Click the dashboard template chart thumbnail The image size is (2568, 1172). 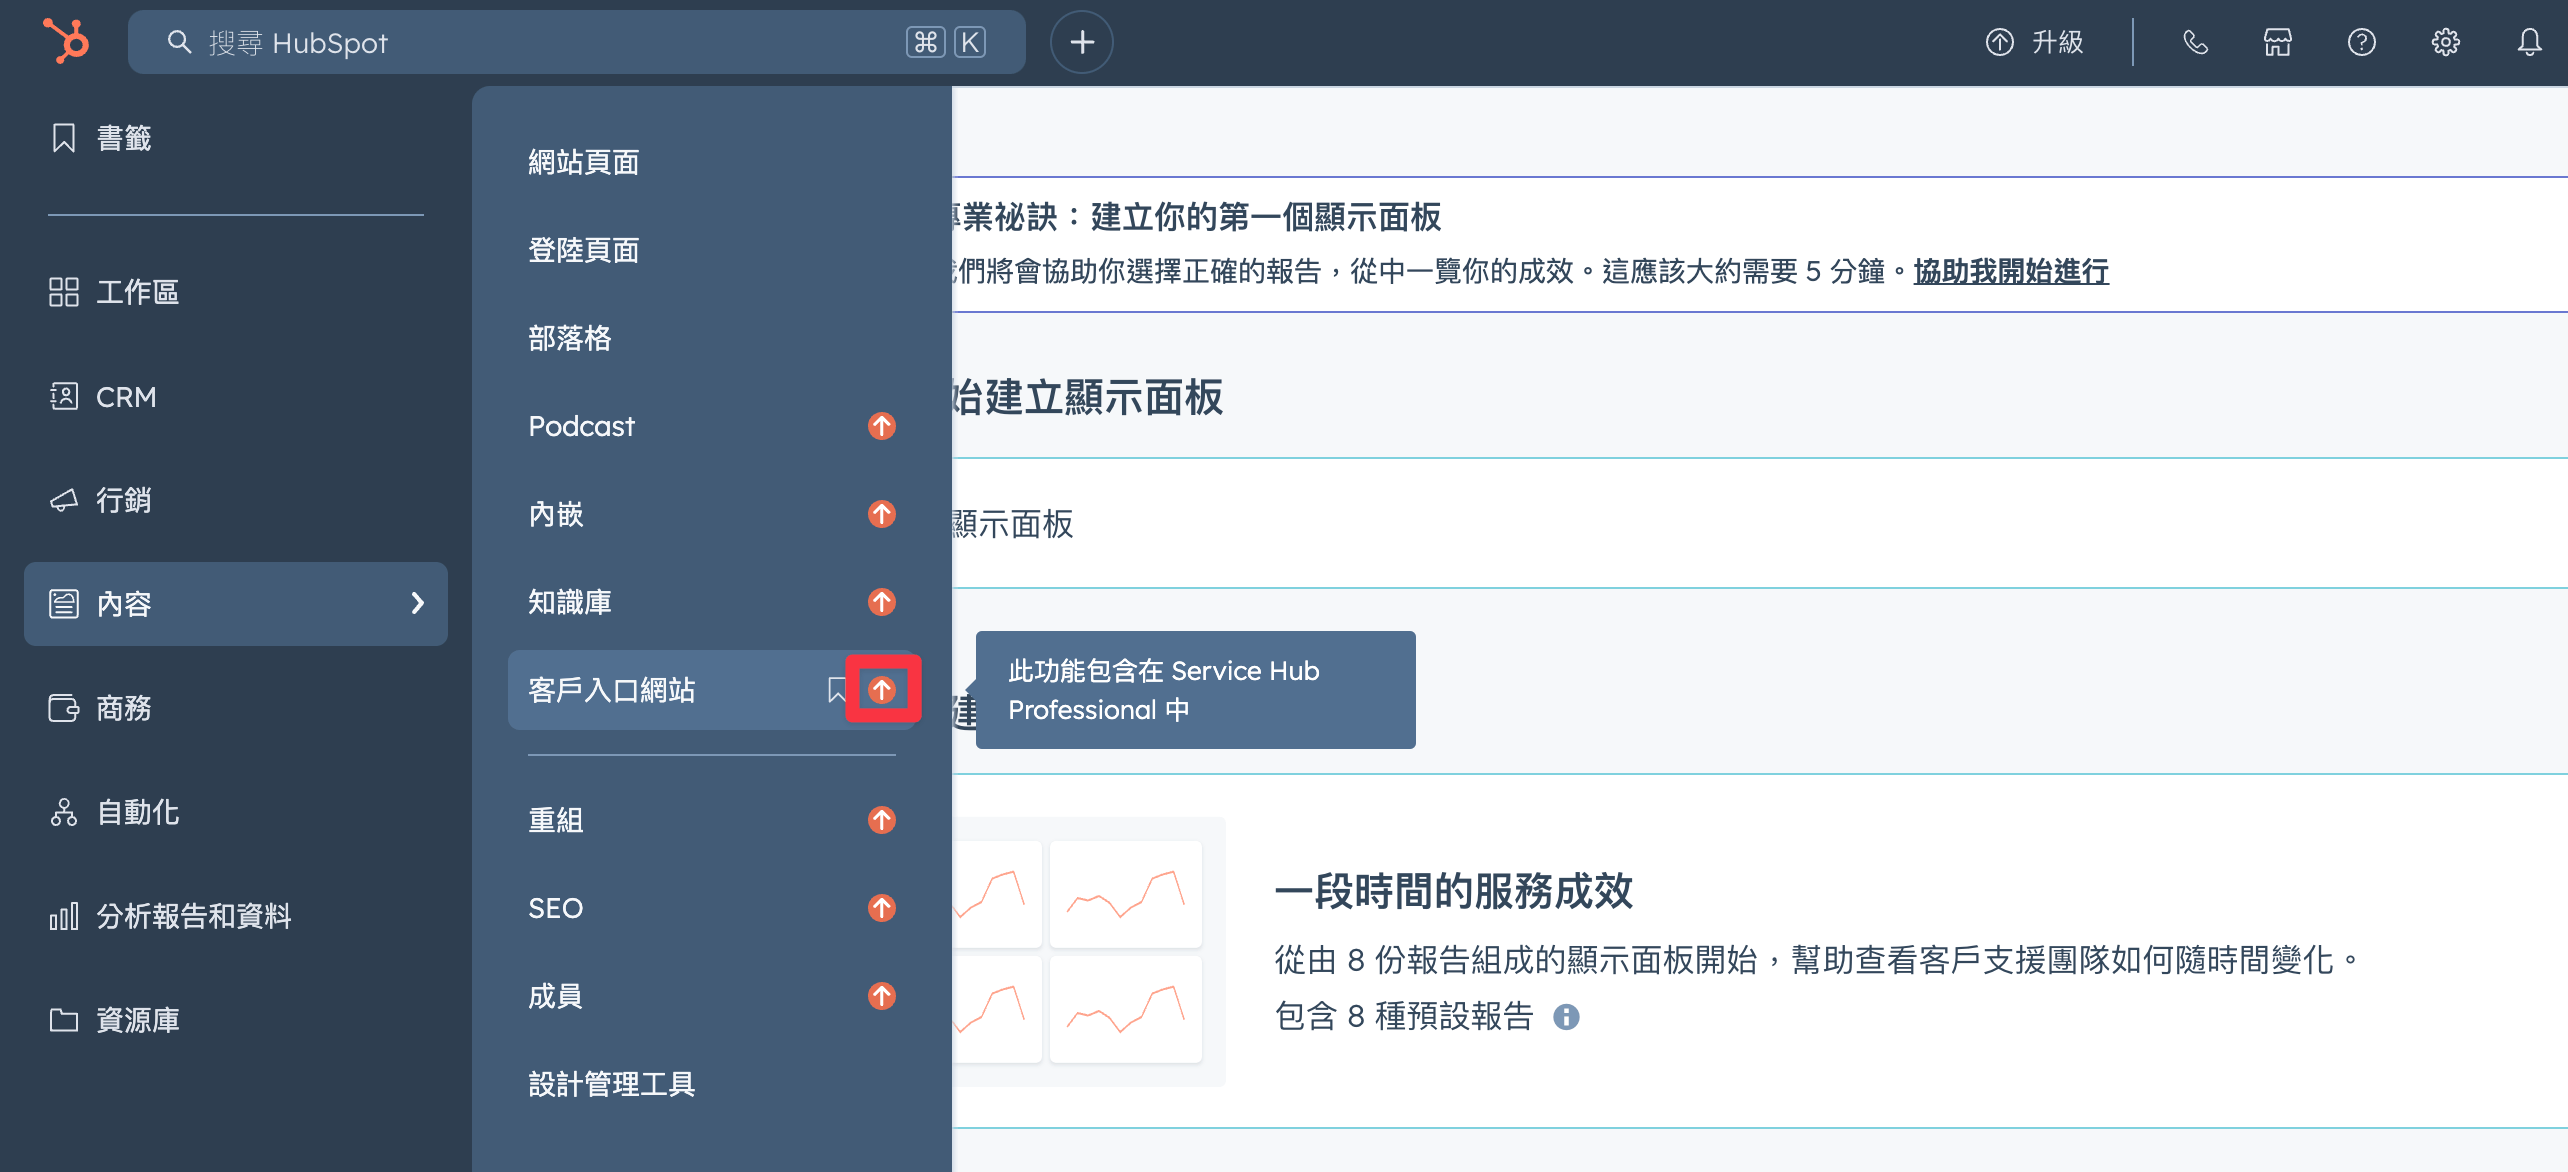[1088, 951]
